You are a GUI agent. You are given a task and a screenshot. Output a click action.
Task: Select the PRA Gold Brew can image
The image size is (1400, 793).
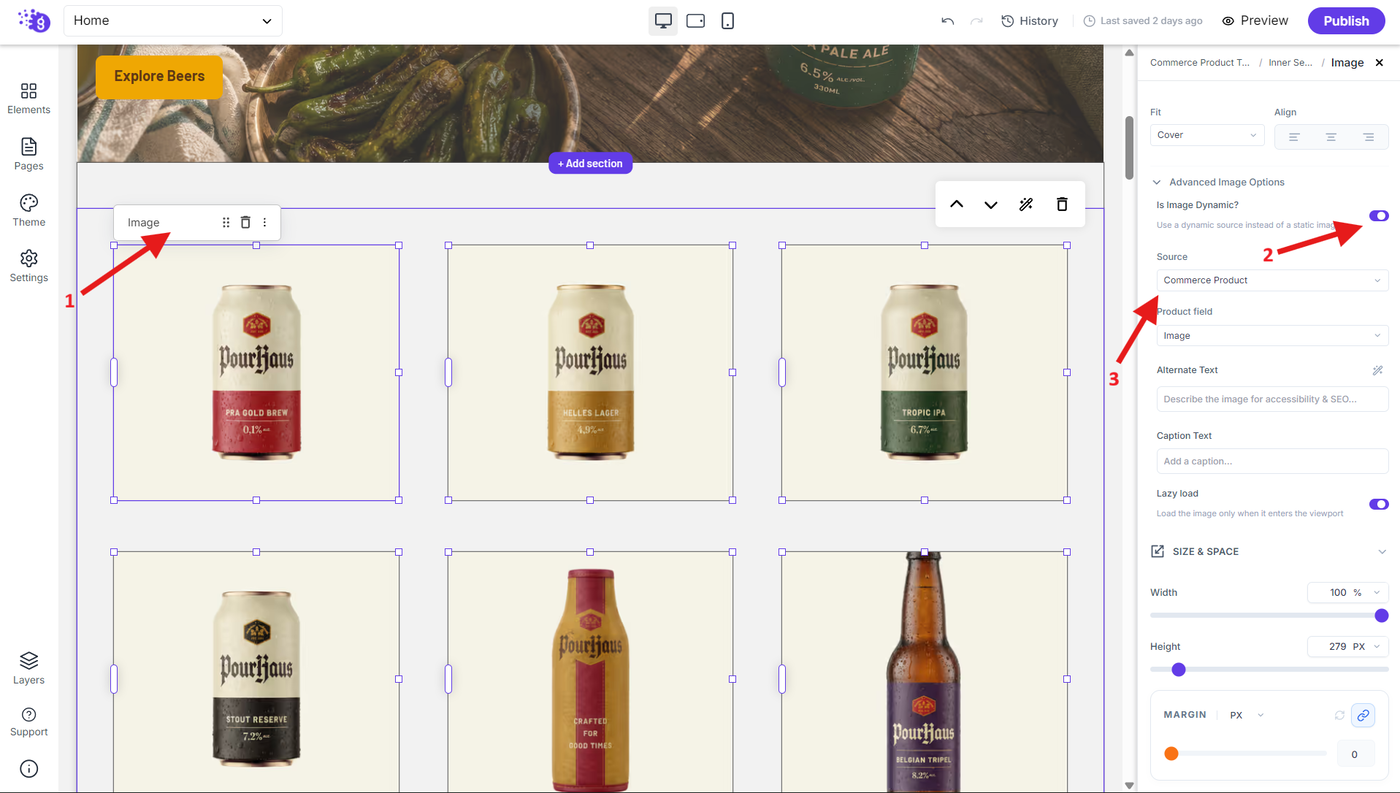(256, 372)
